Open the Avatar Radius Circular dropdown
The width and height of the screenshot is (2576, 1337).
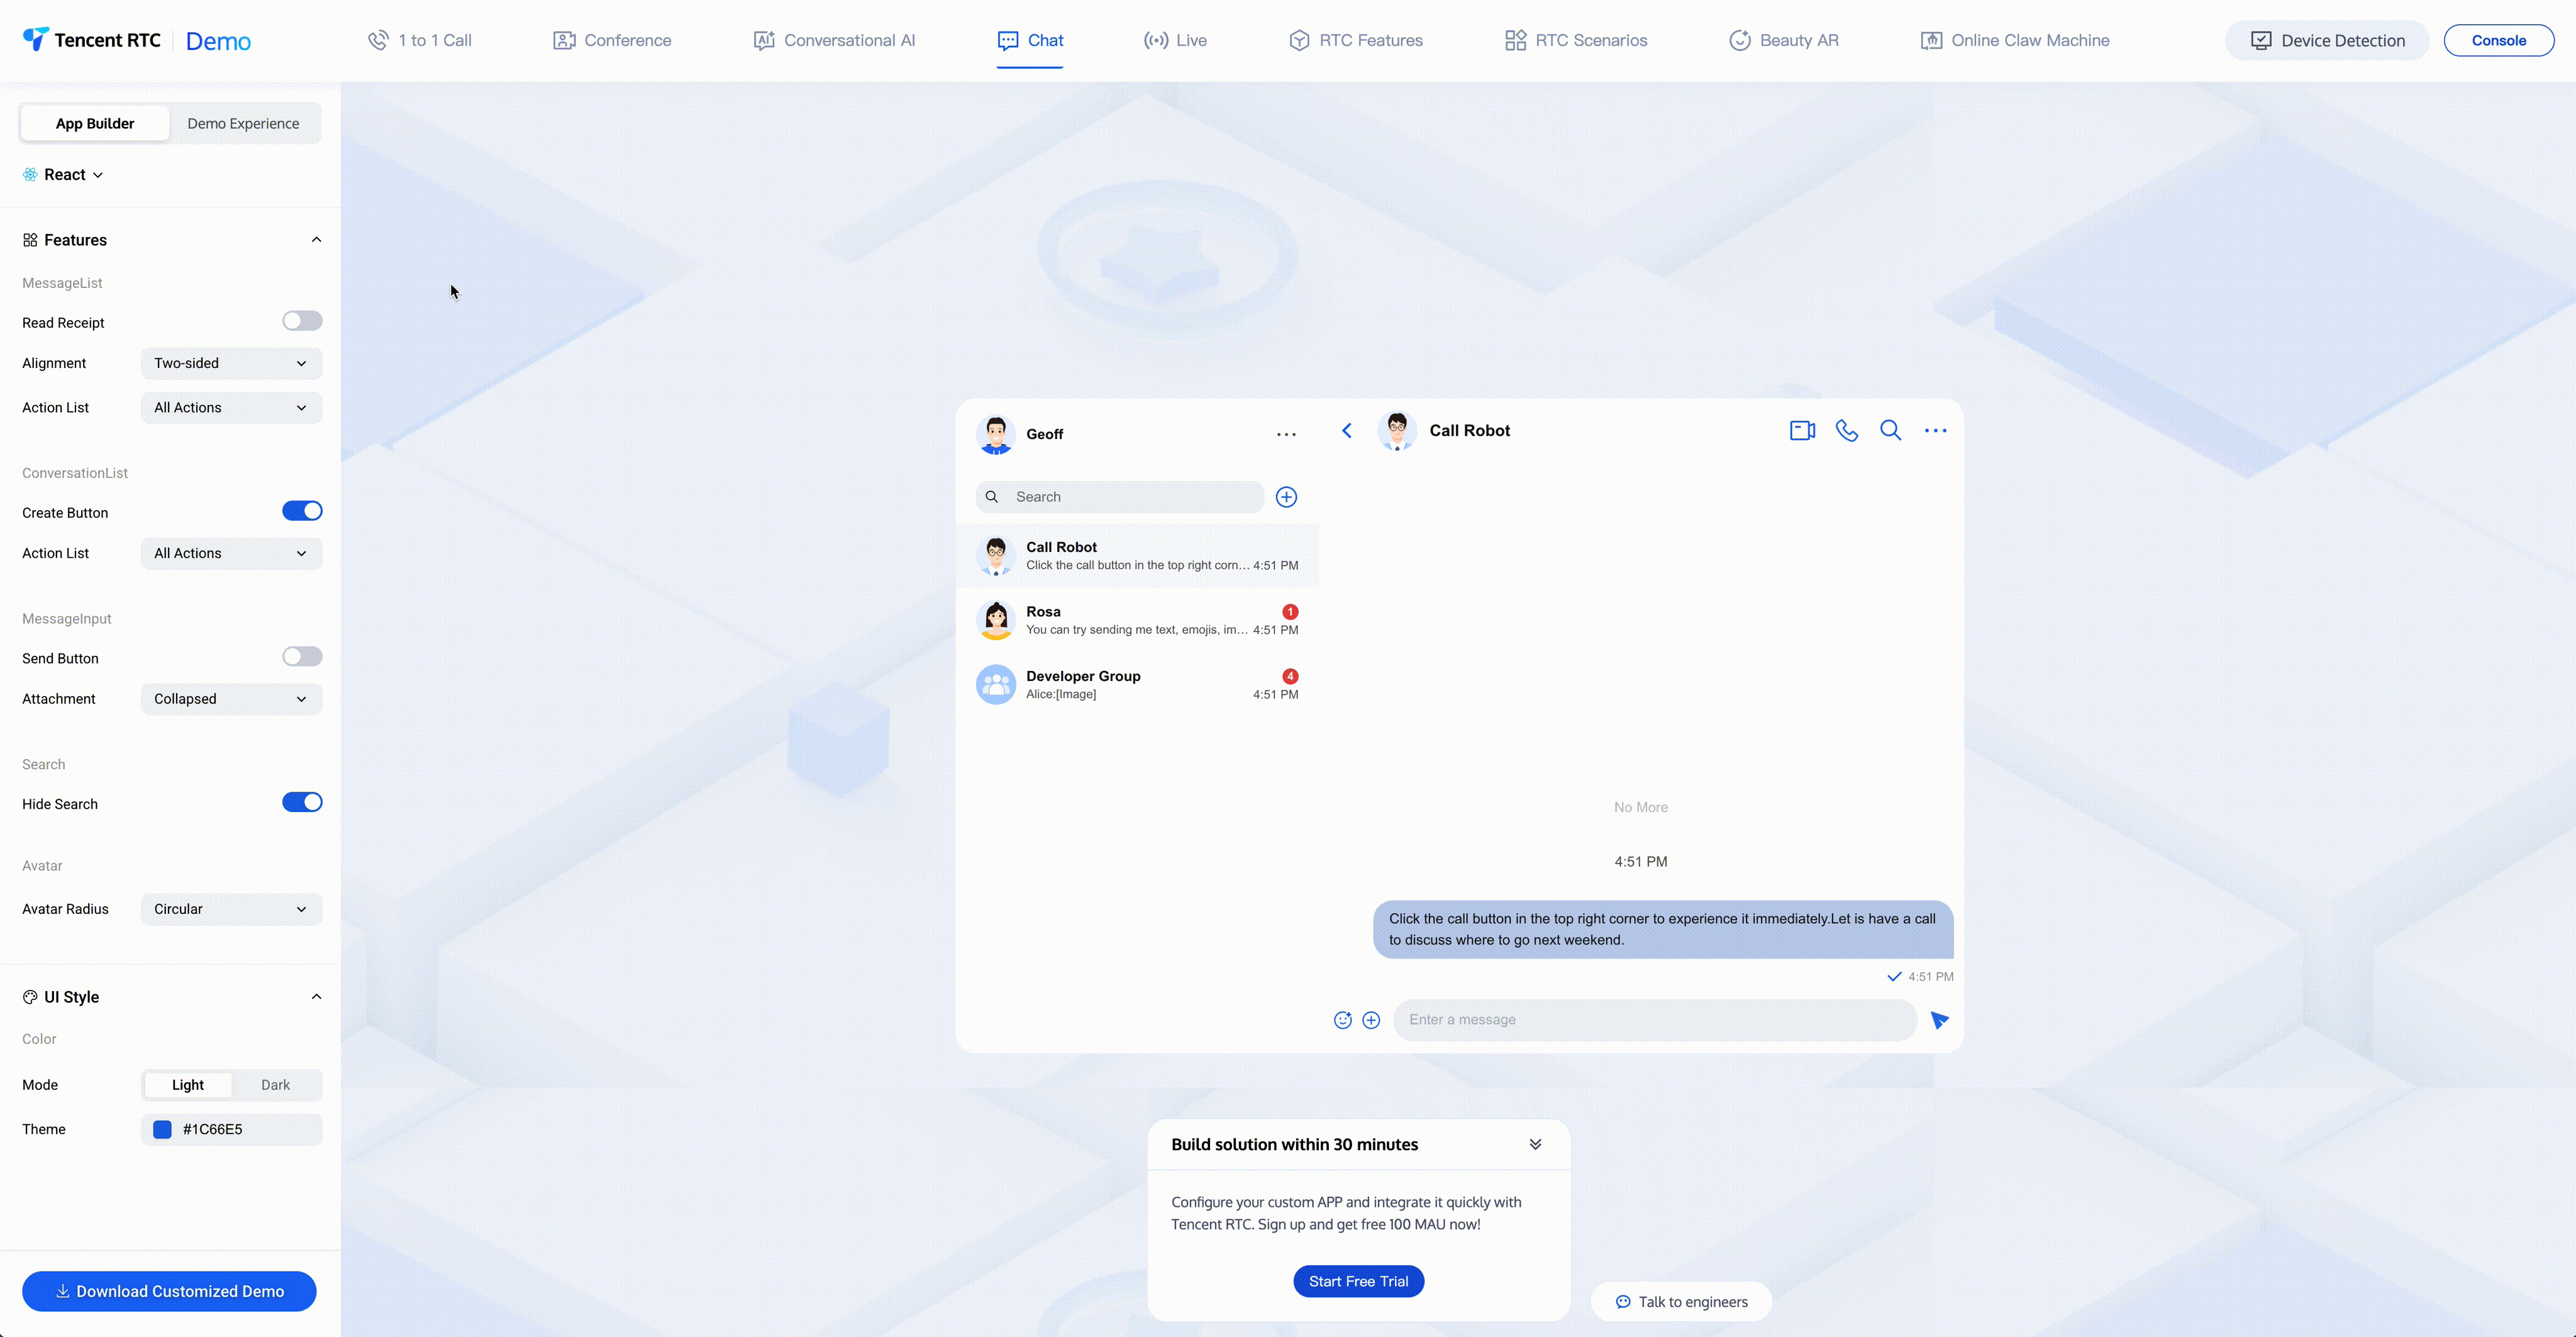231,909
